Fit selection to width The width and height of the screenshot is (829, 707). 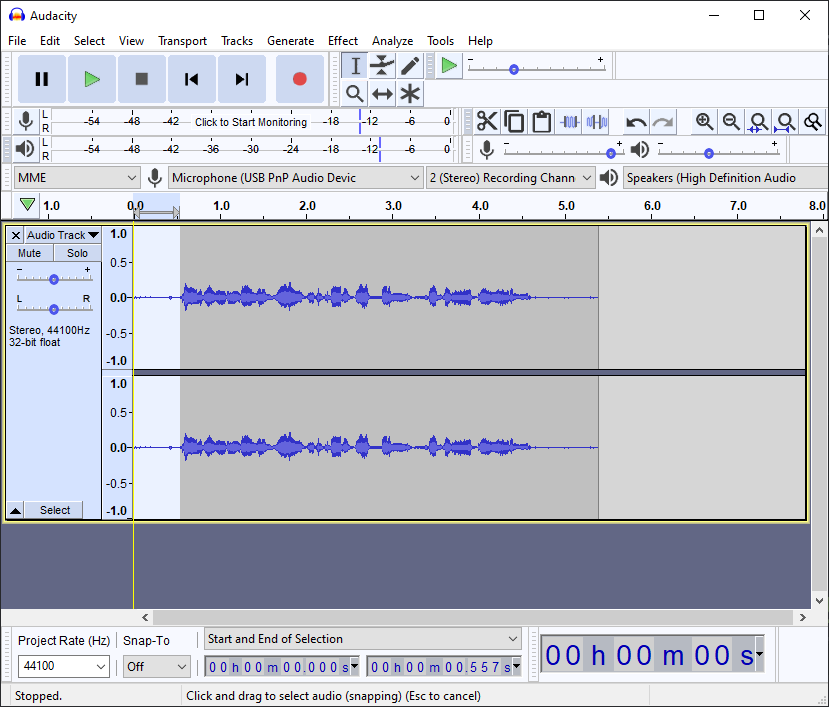[x=759, y=122]
